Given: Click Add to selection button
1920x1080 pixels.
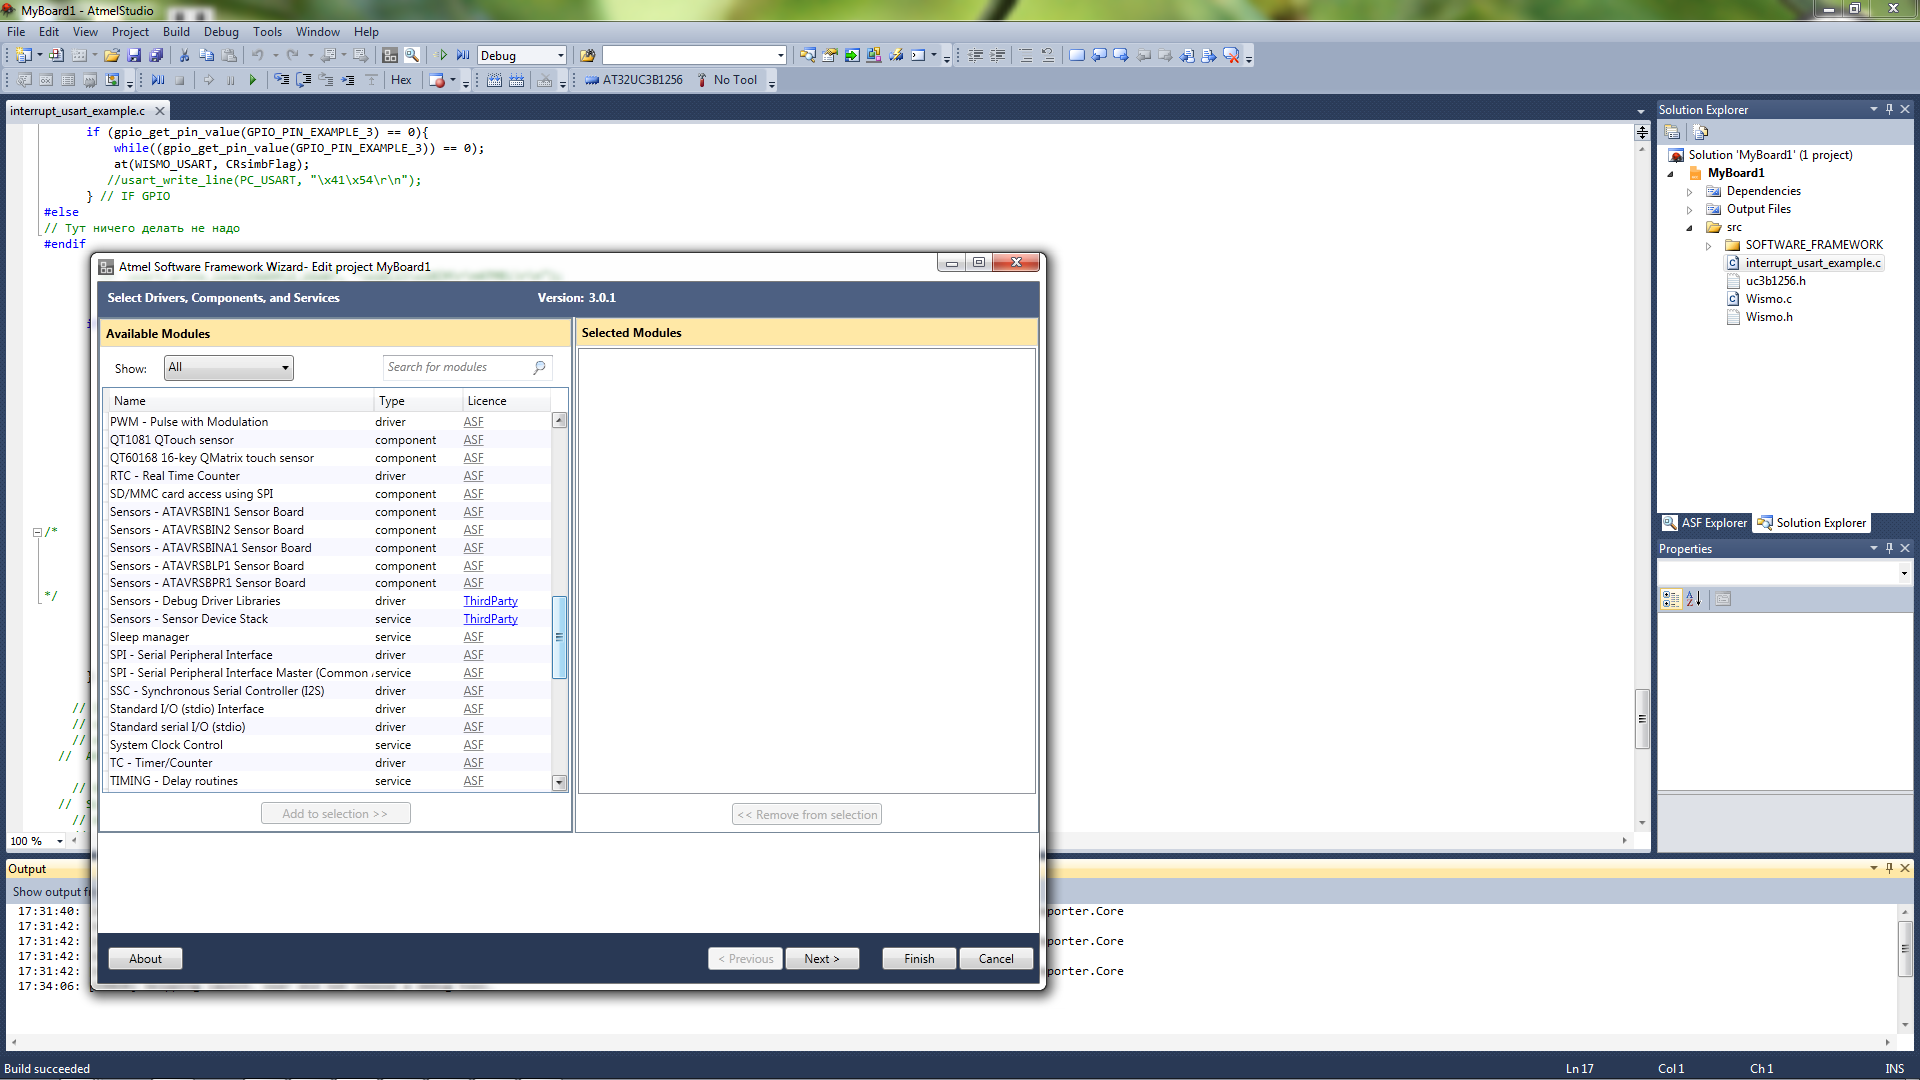Looking at the screenshot, I should click(x=335, y=814).
